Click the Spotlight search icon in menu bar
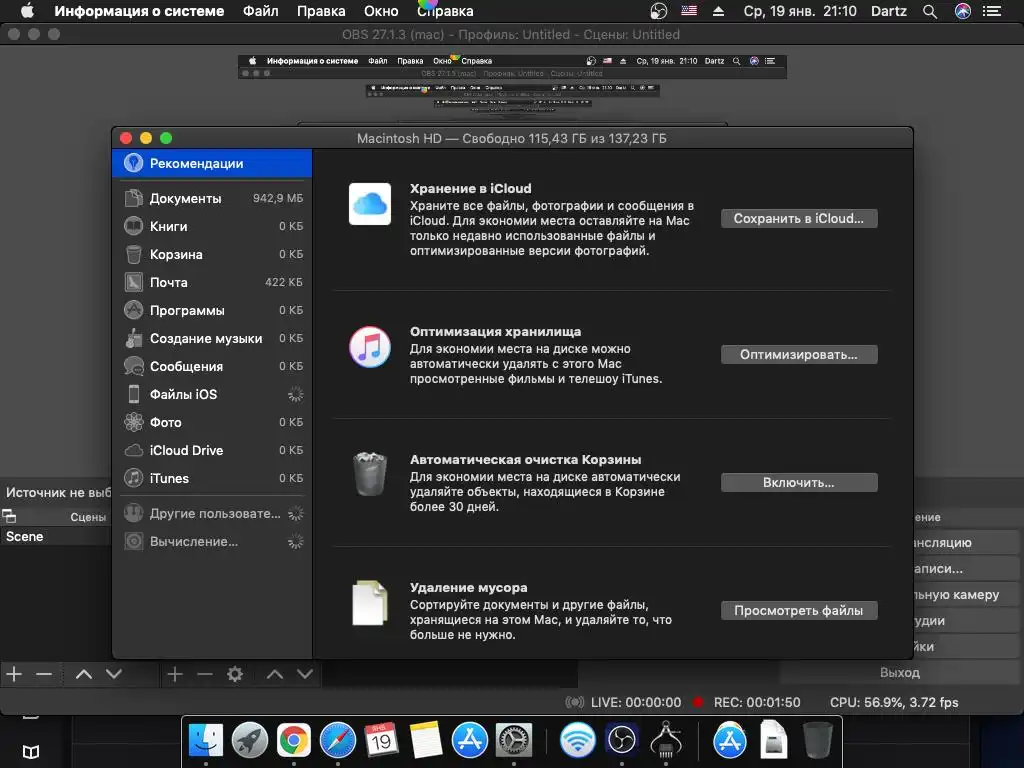Viewport: 1024px width, 768px height. (x=930, y=11)
